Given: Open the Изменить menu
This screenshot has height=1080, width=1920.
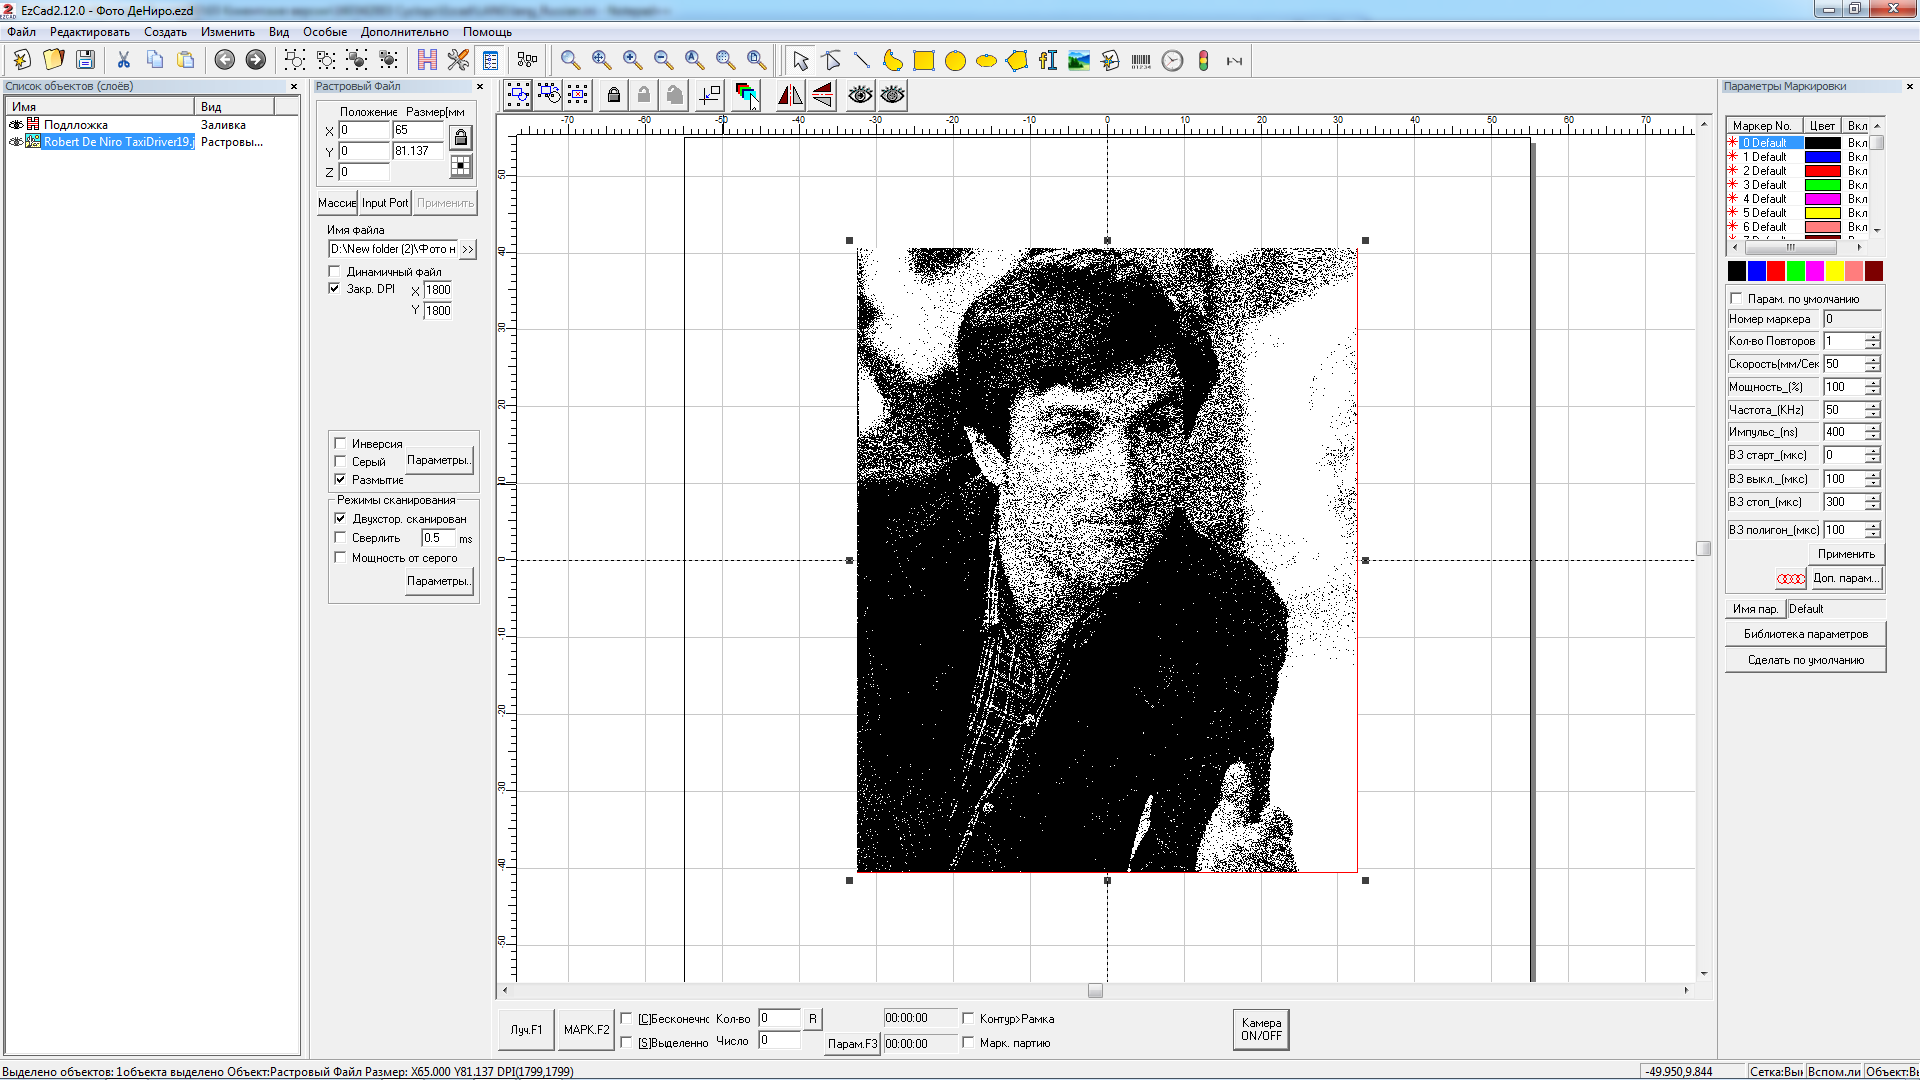Looking at the screenshot, I should tap(227, 32).
